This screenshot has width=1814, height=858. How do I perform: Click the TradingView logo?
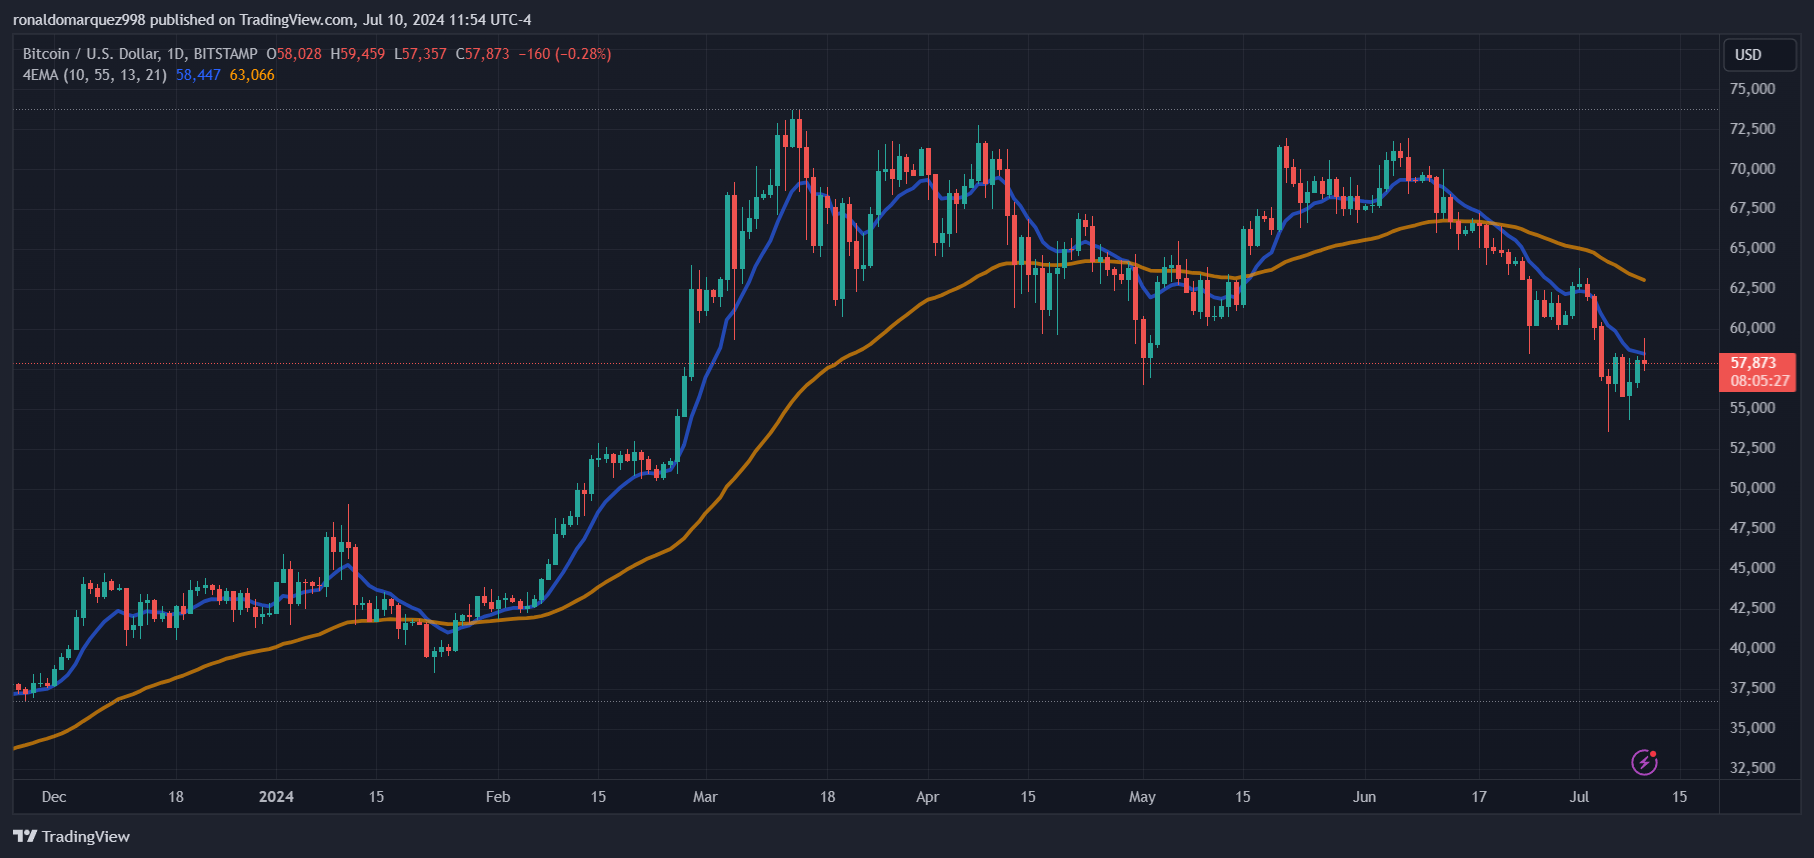pos(72,836)
